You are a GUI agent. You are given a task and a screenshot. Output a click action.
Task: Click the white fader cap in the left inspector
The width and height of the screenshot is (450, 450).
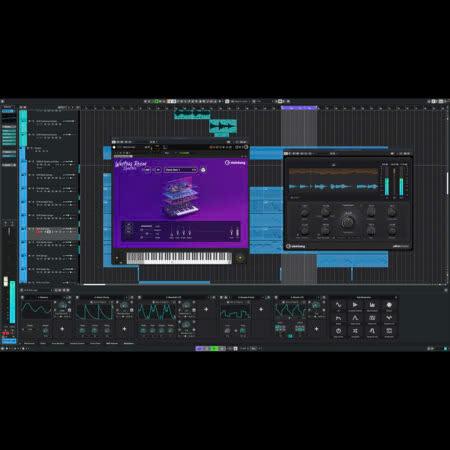coord(6,281)
